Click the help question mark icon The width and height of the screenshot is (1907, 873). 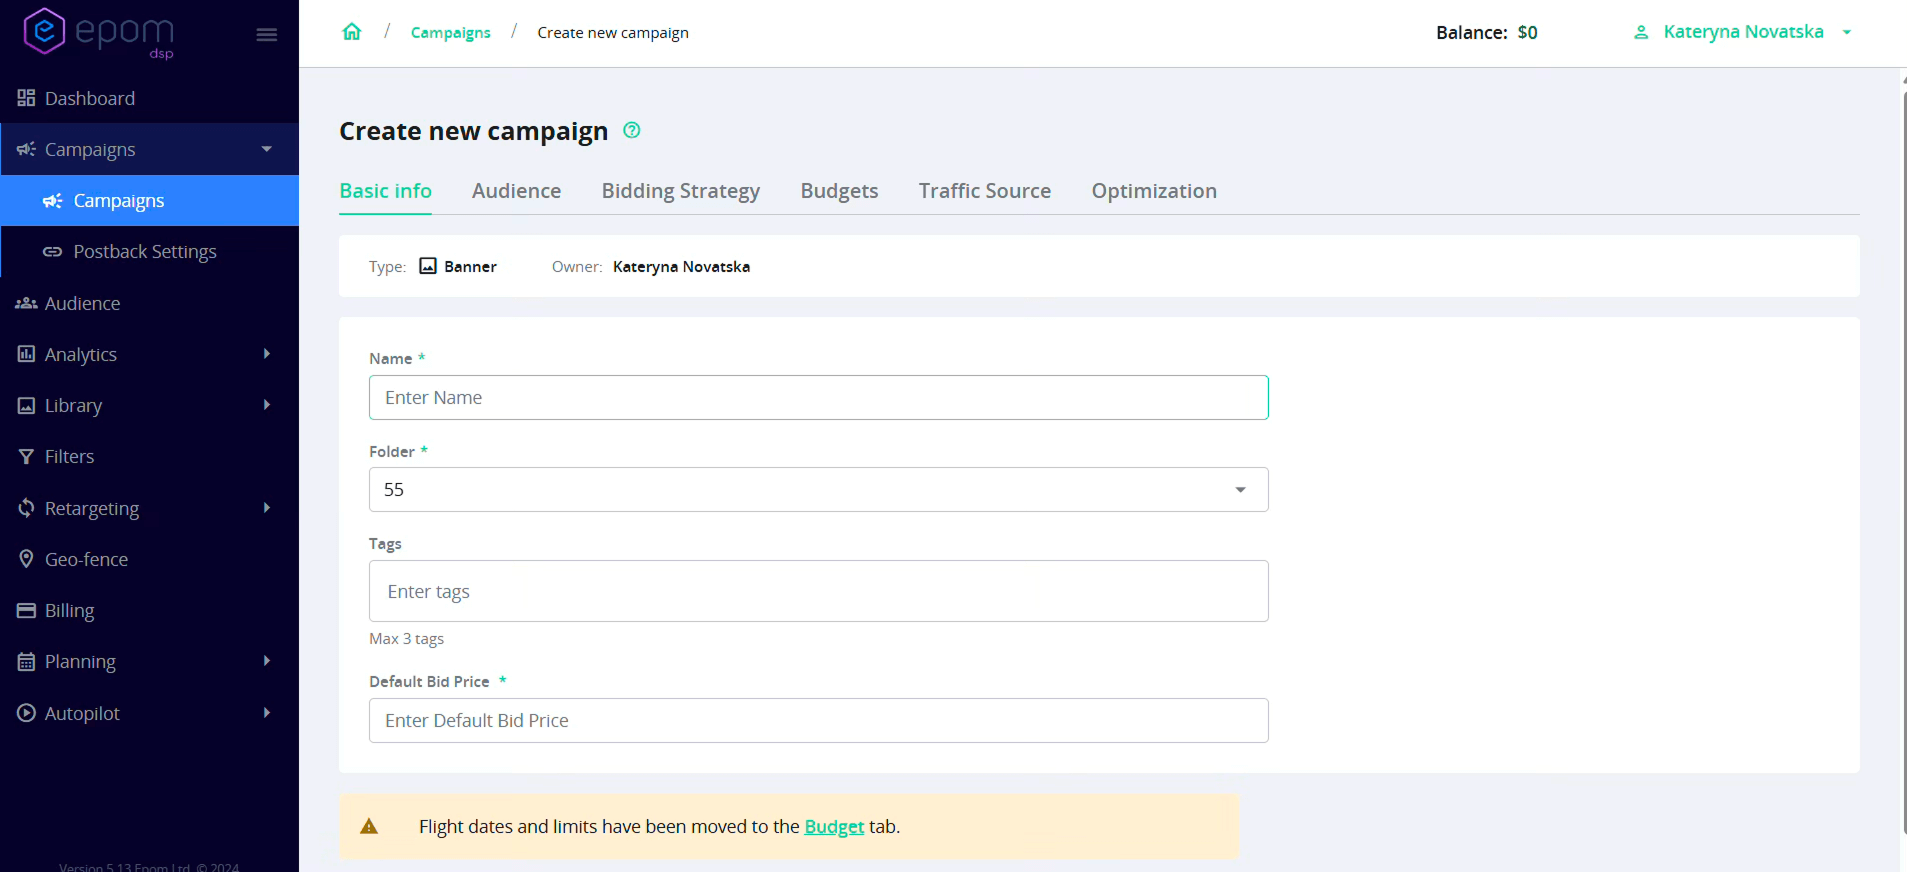[632, 130]
